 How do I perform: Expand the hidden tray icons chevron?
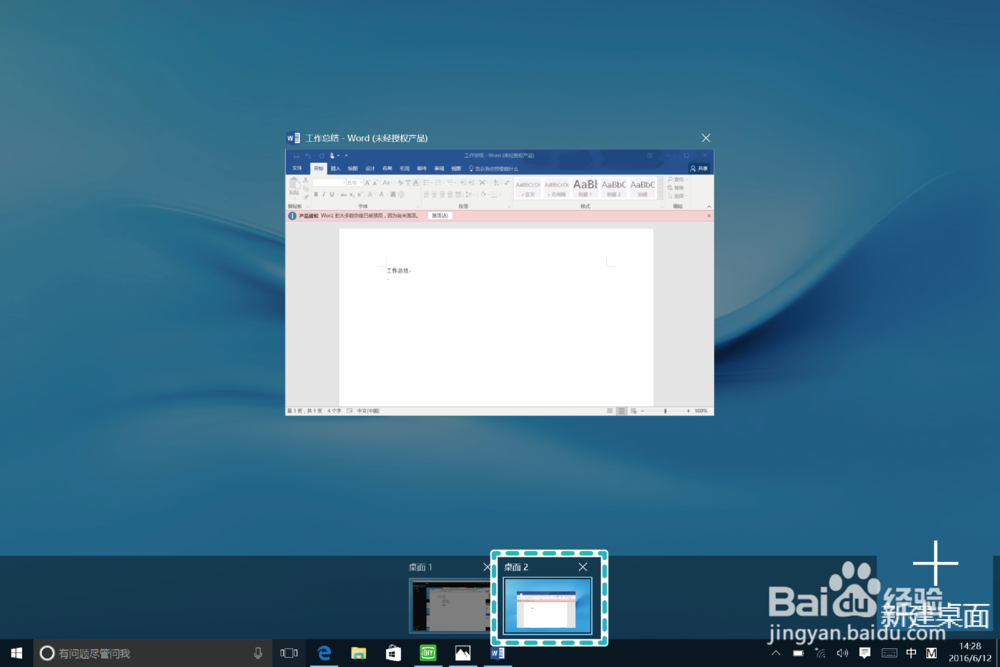(776, 653)
